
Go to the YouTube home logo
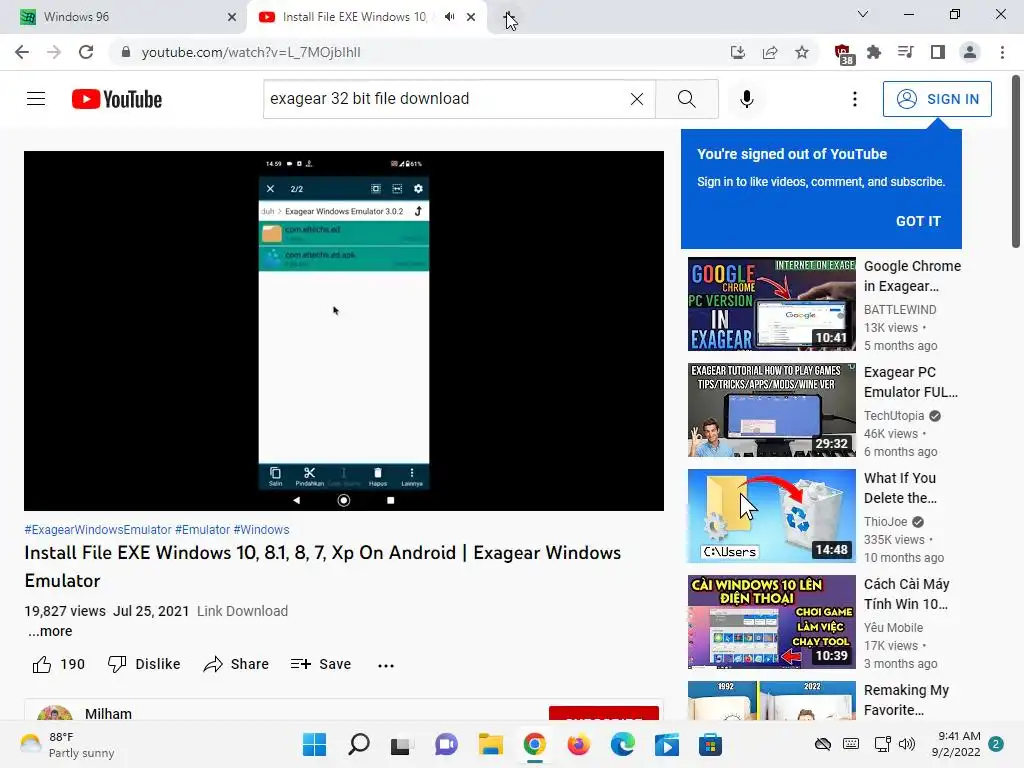pyautogui.click(x=117, y=99)
